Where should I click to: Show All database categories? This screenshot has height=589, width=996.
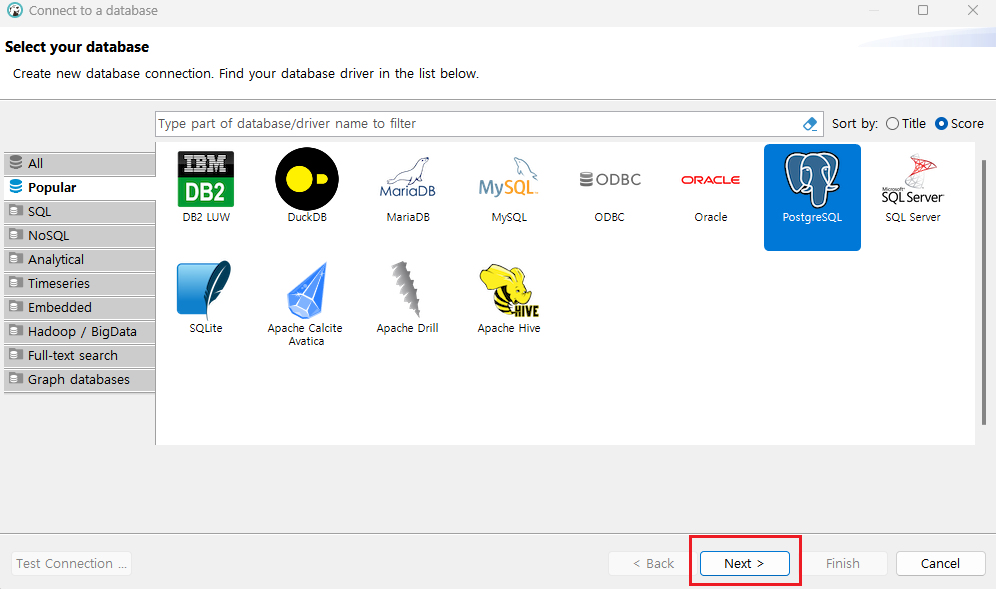tap(80, 163)
